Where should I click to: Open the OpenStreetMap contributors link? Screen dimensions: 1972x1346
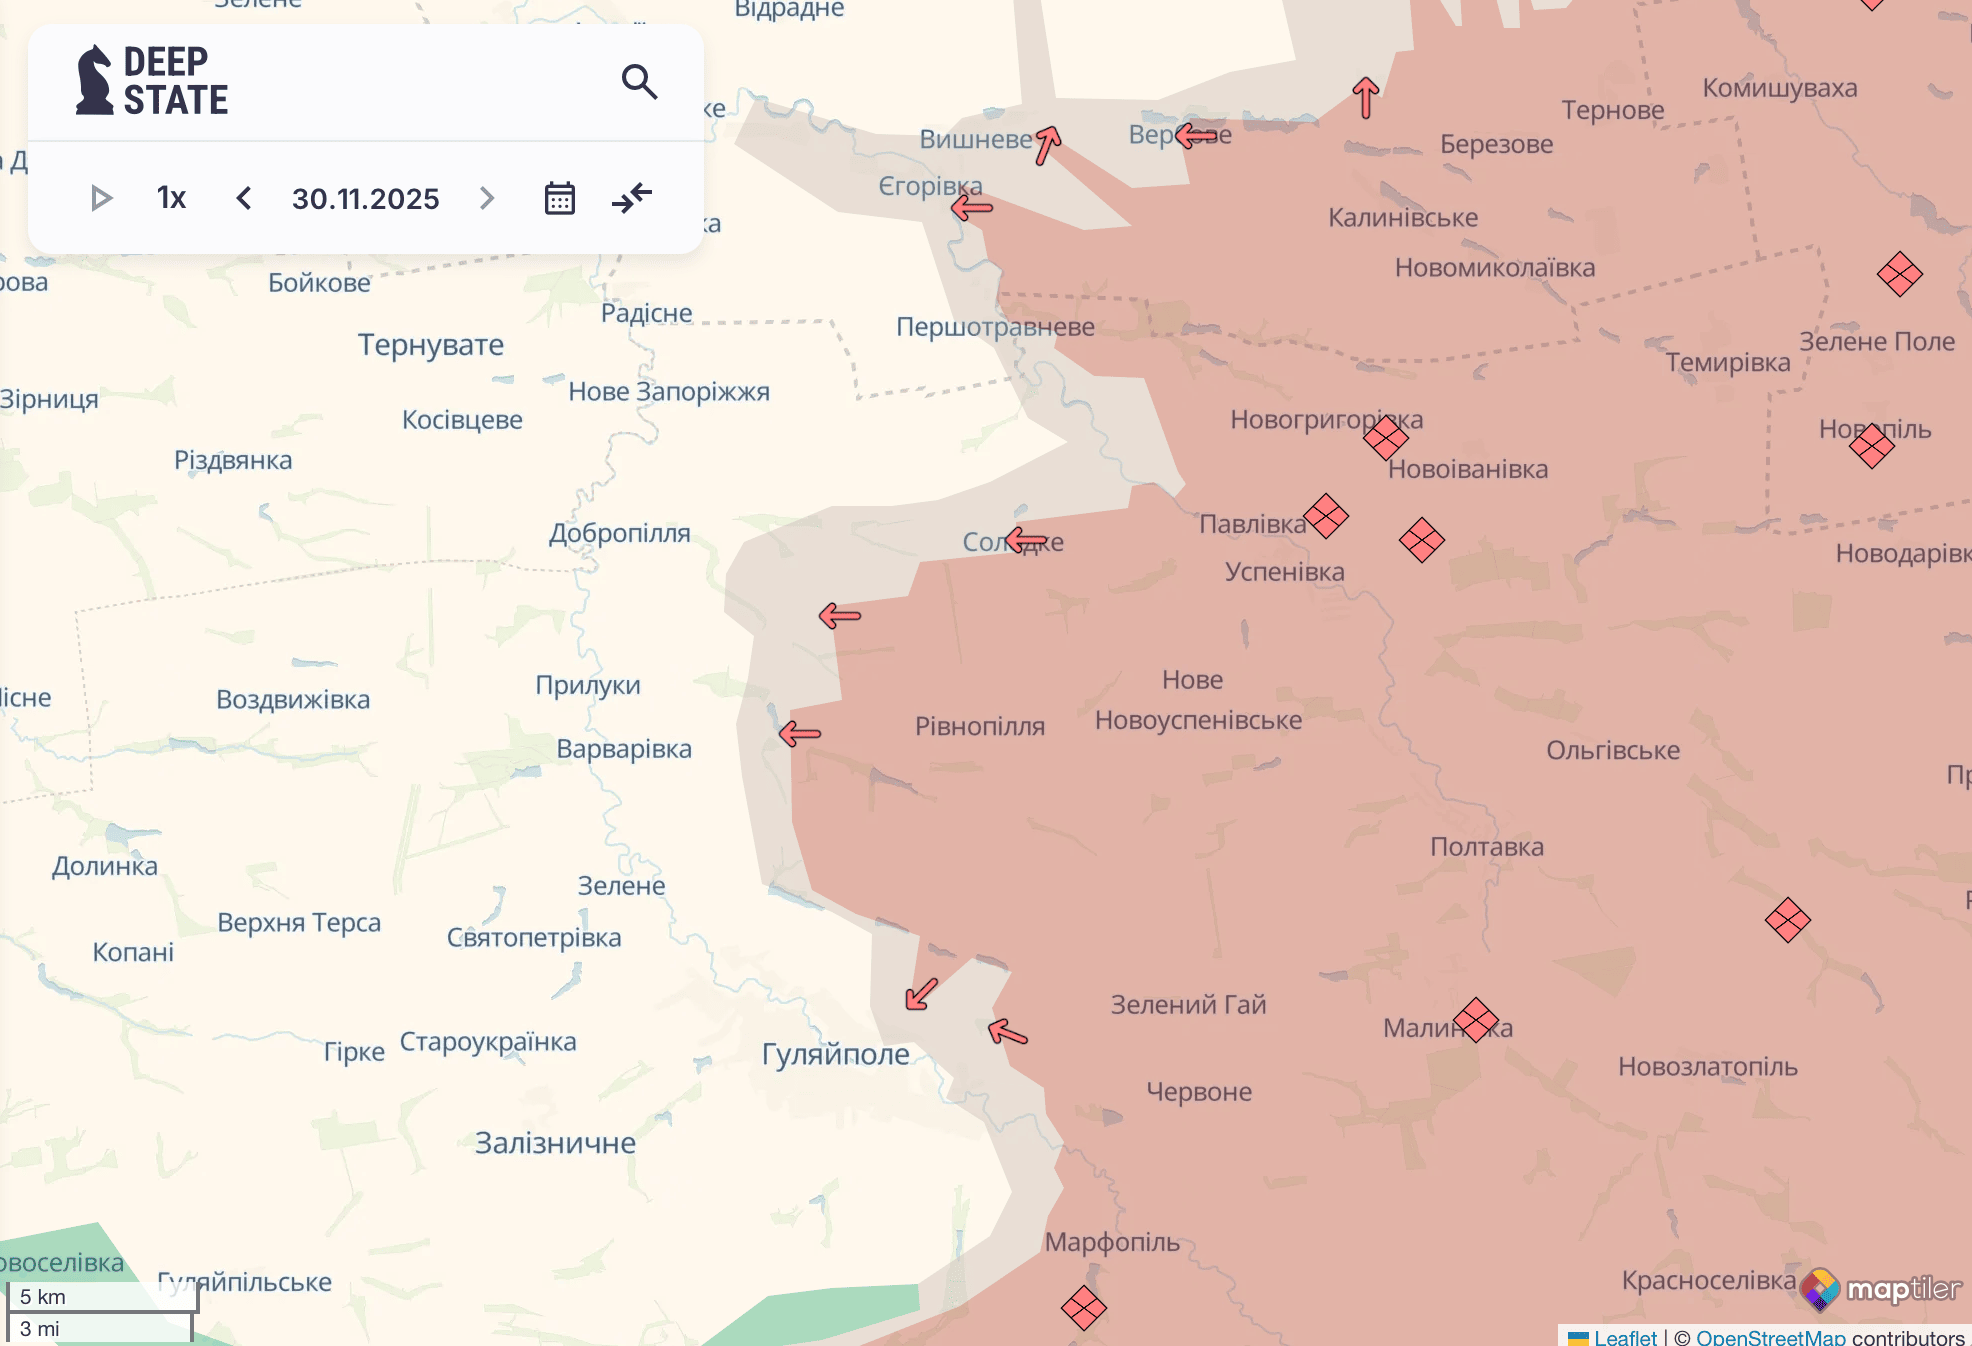coord(1770,1336)
